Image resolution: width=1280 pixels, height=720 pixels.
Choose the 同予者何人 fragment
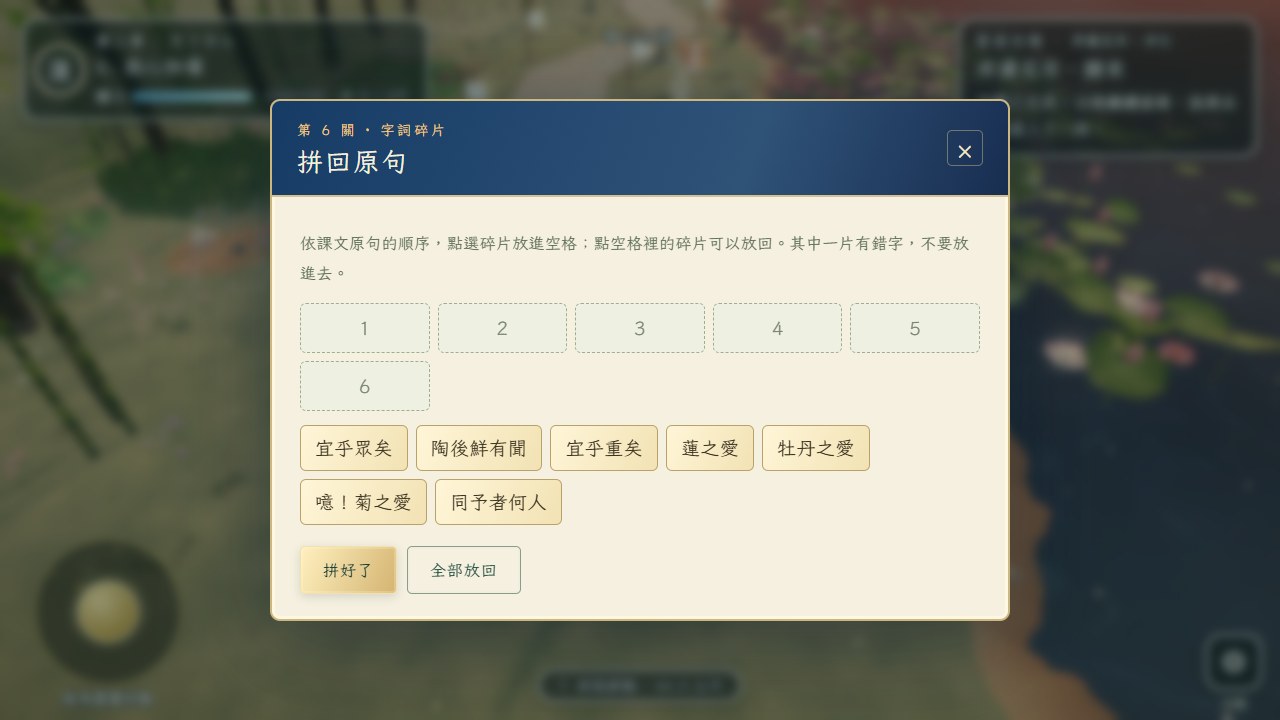[x=498, y=502]
